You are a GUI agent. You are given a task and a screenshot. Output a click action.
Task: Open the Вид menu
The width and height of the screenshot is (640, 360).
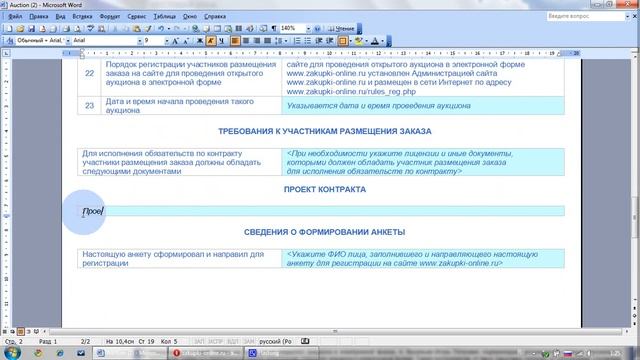[x=60, y=16]
